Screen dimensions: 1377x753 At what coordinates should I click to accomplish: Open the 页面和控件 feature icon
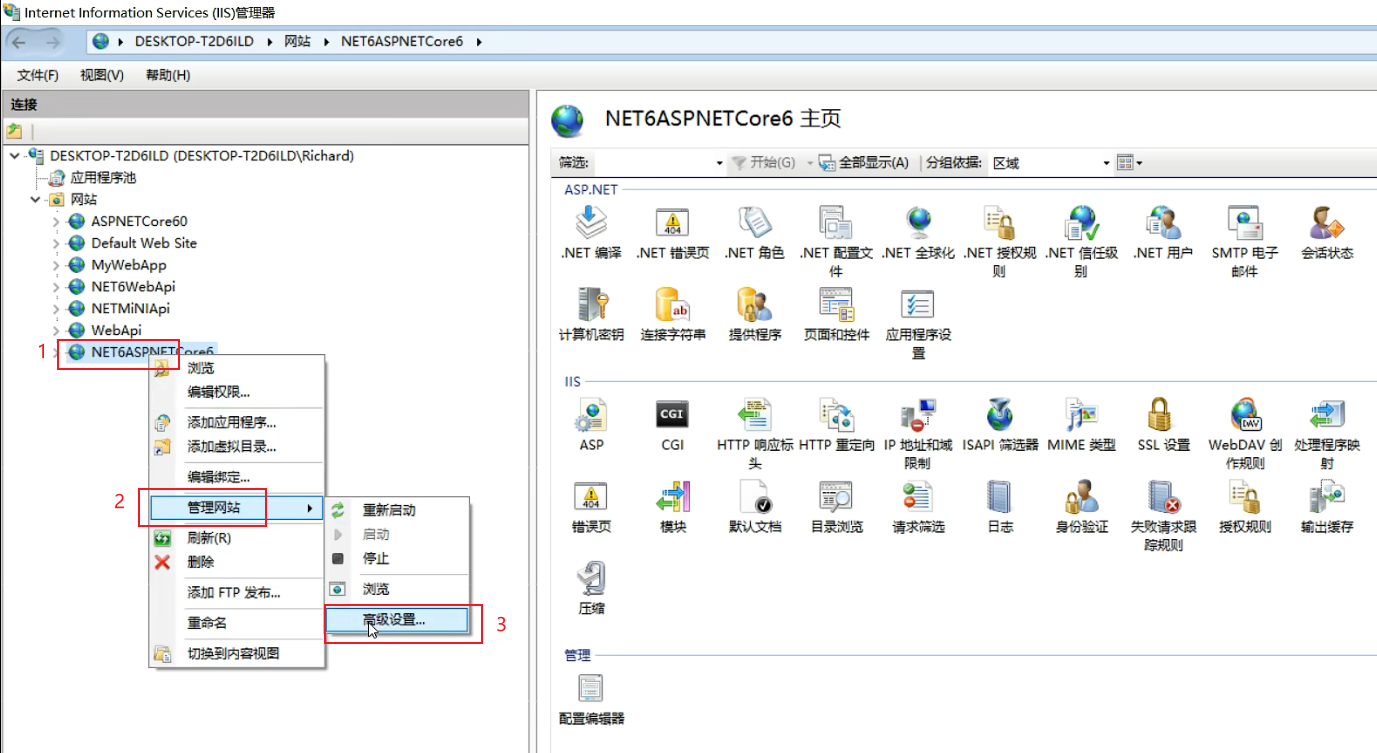point(835,304)
